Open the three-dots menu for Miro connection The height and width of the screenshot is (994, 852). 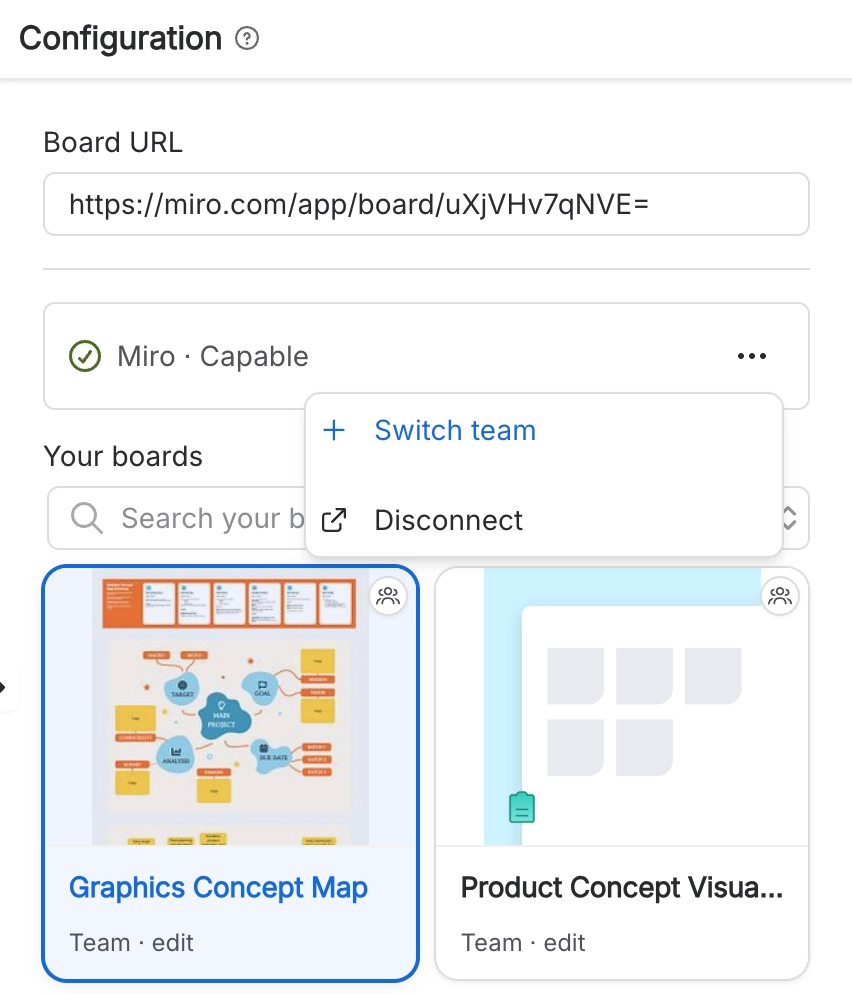752,356
